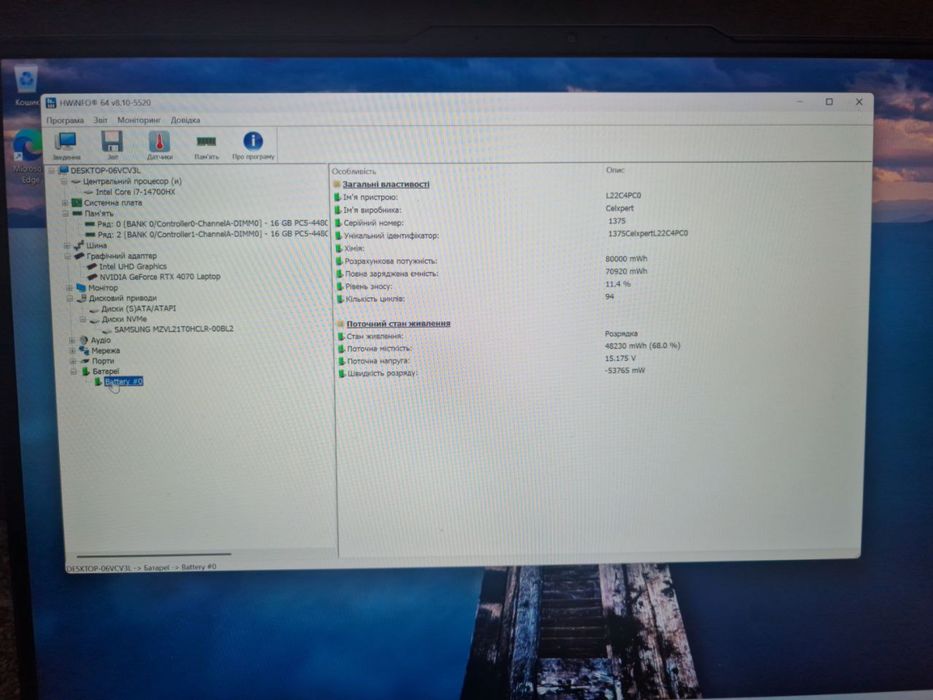This screenshot has width=933, height=700.
Task: Click the 80000 mWh design capacity value
Action: (626, 259)
